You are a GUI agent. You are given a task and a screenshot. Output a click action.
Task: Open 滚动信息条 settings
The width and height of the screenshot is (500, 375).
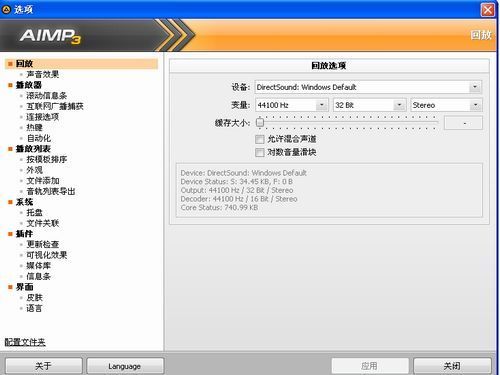(x=47, y=96)
